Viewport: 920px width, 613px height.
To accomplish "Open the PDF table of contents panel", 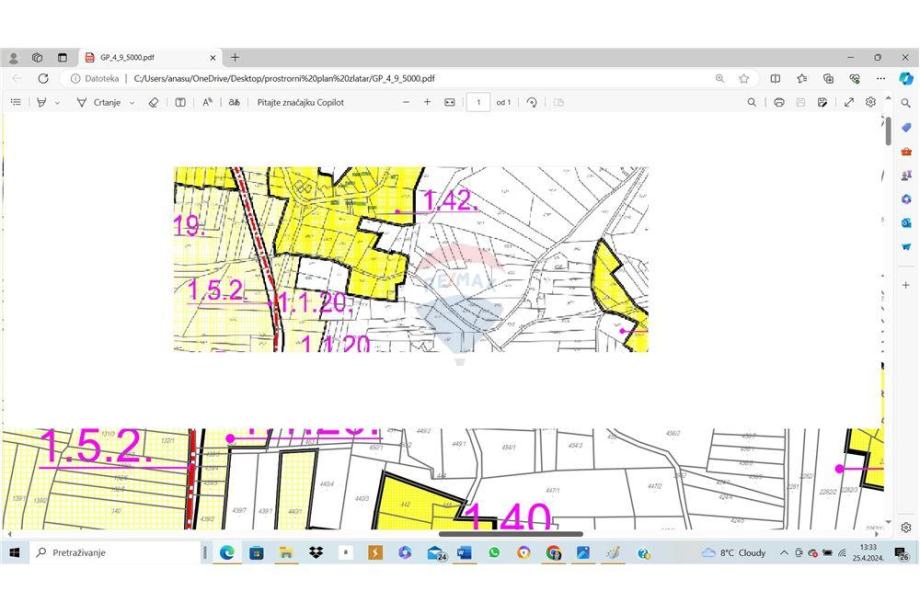I will (15, 102).
